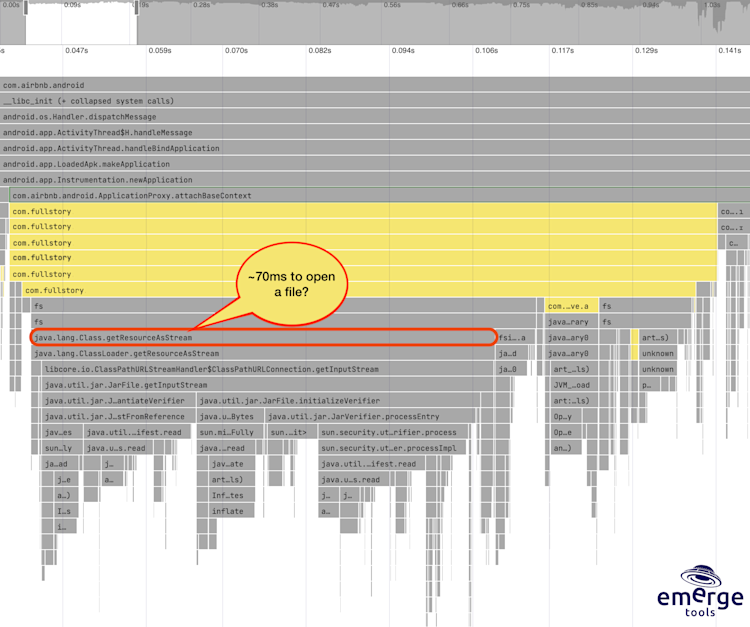750x627 pixels.
Task: Select the java…read frame
Action: coord(226,448)
